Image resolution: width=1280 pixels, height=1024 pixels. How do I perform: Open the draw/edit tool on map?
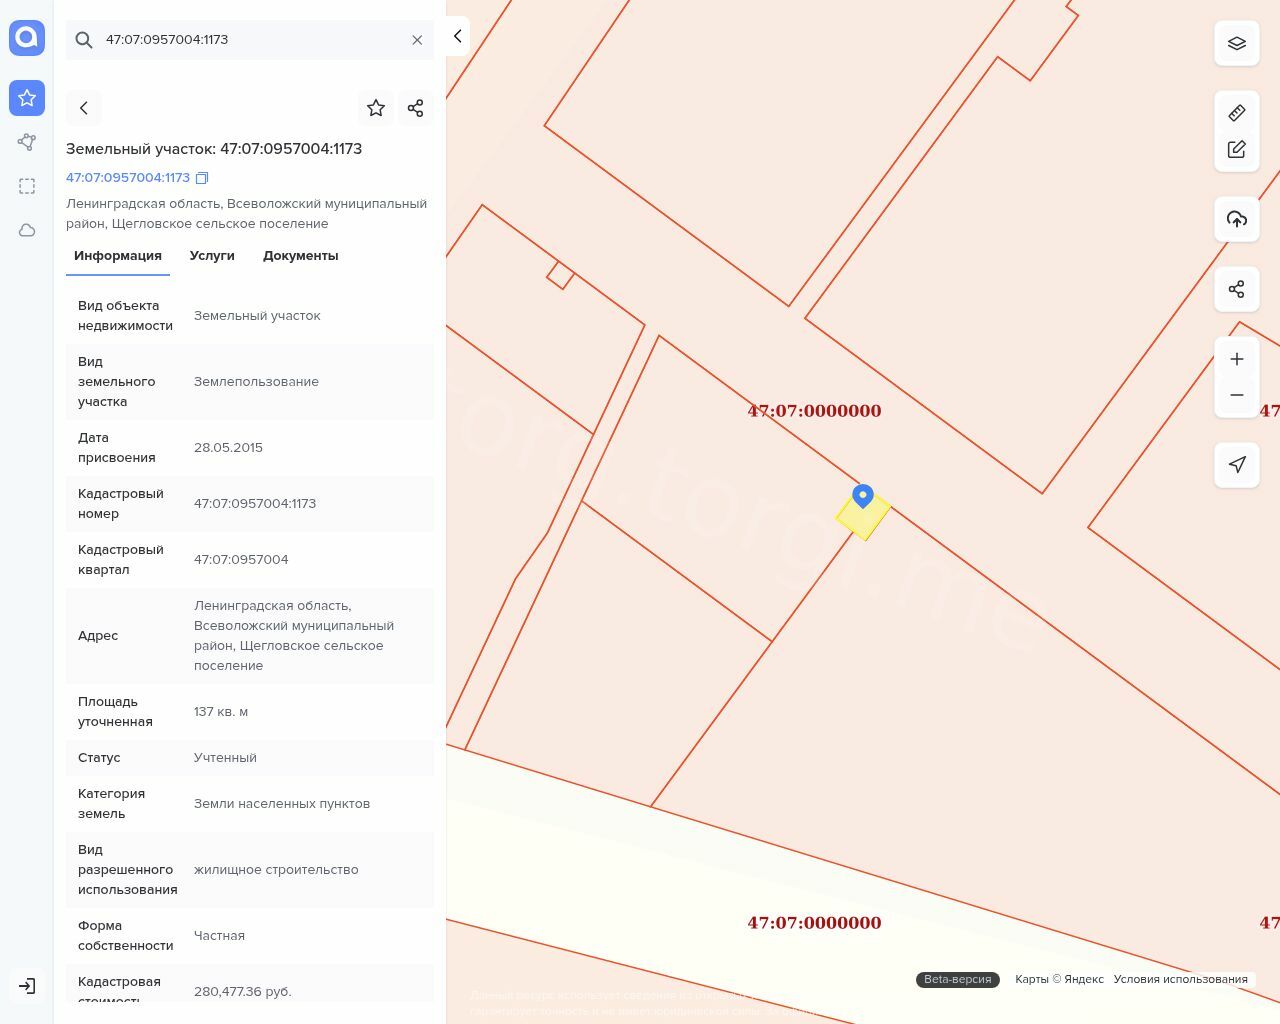[x=1237, y=149]
